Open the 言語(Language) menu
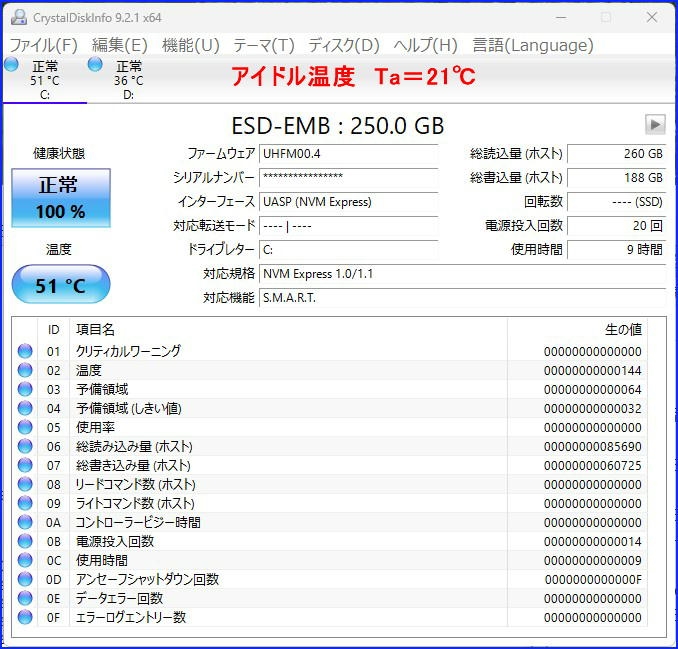This screenshot has height=649, width=678. [533, 45]
